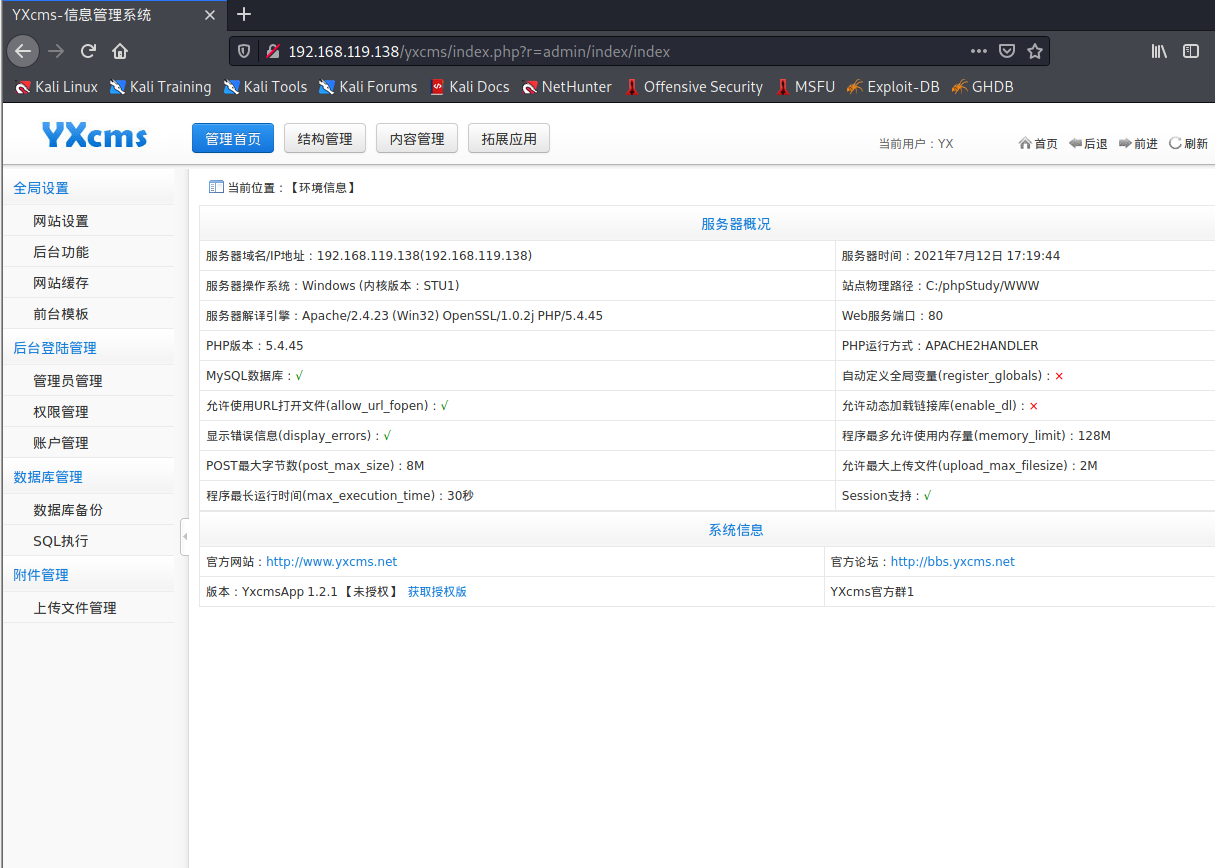Click the 站点物理路径 C:/phpStudy/WWW cell
This screenshot has width=1215, height=868.
1025,286
